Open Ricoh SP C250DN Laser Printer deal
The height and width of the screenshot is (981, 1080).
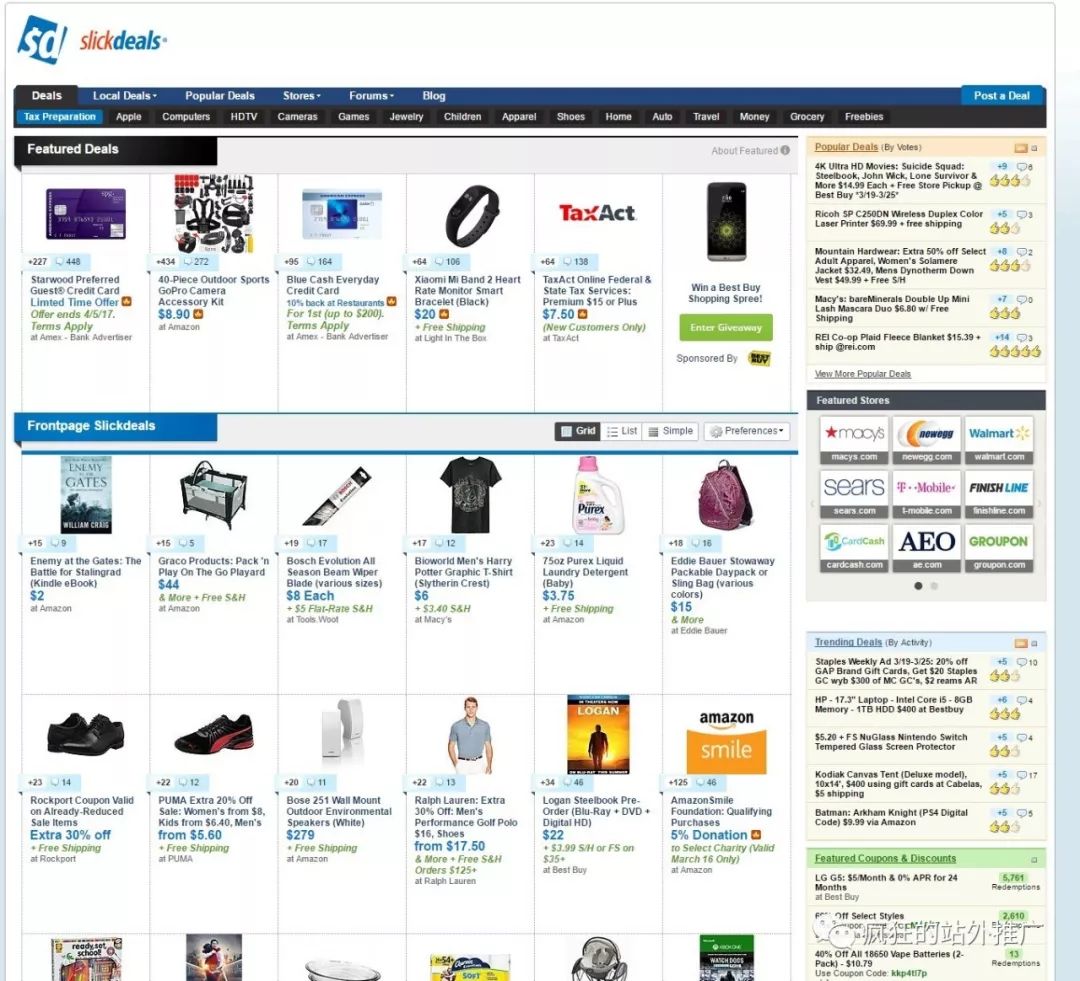click(x=899, y=219)
